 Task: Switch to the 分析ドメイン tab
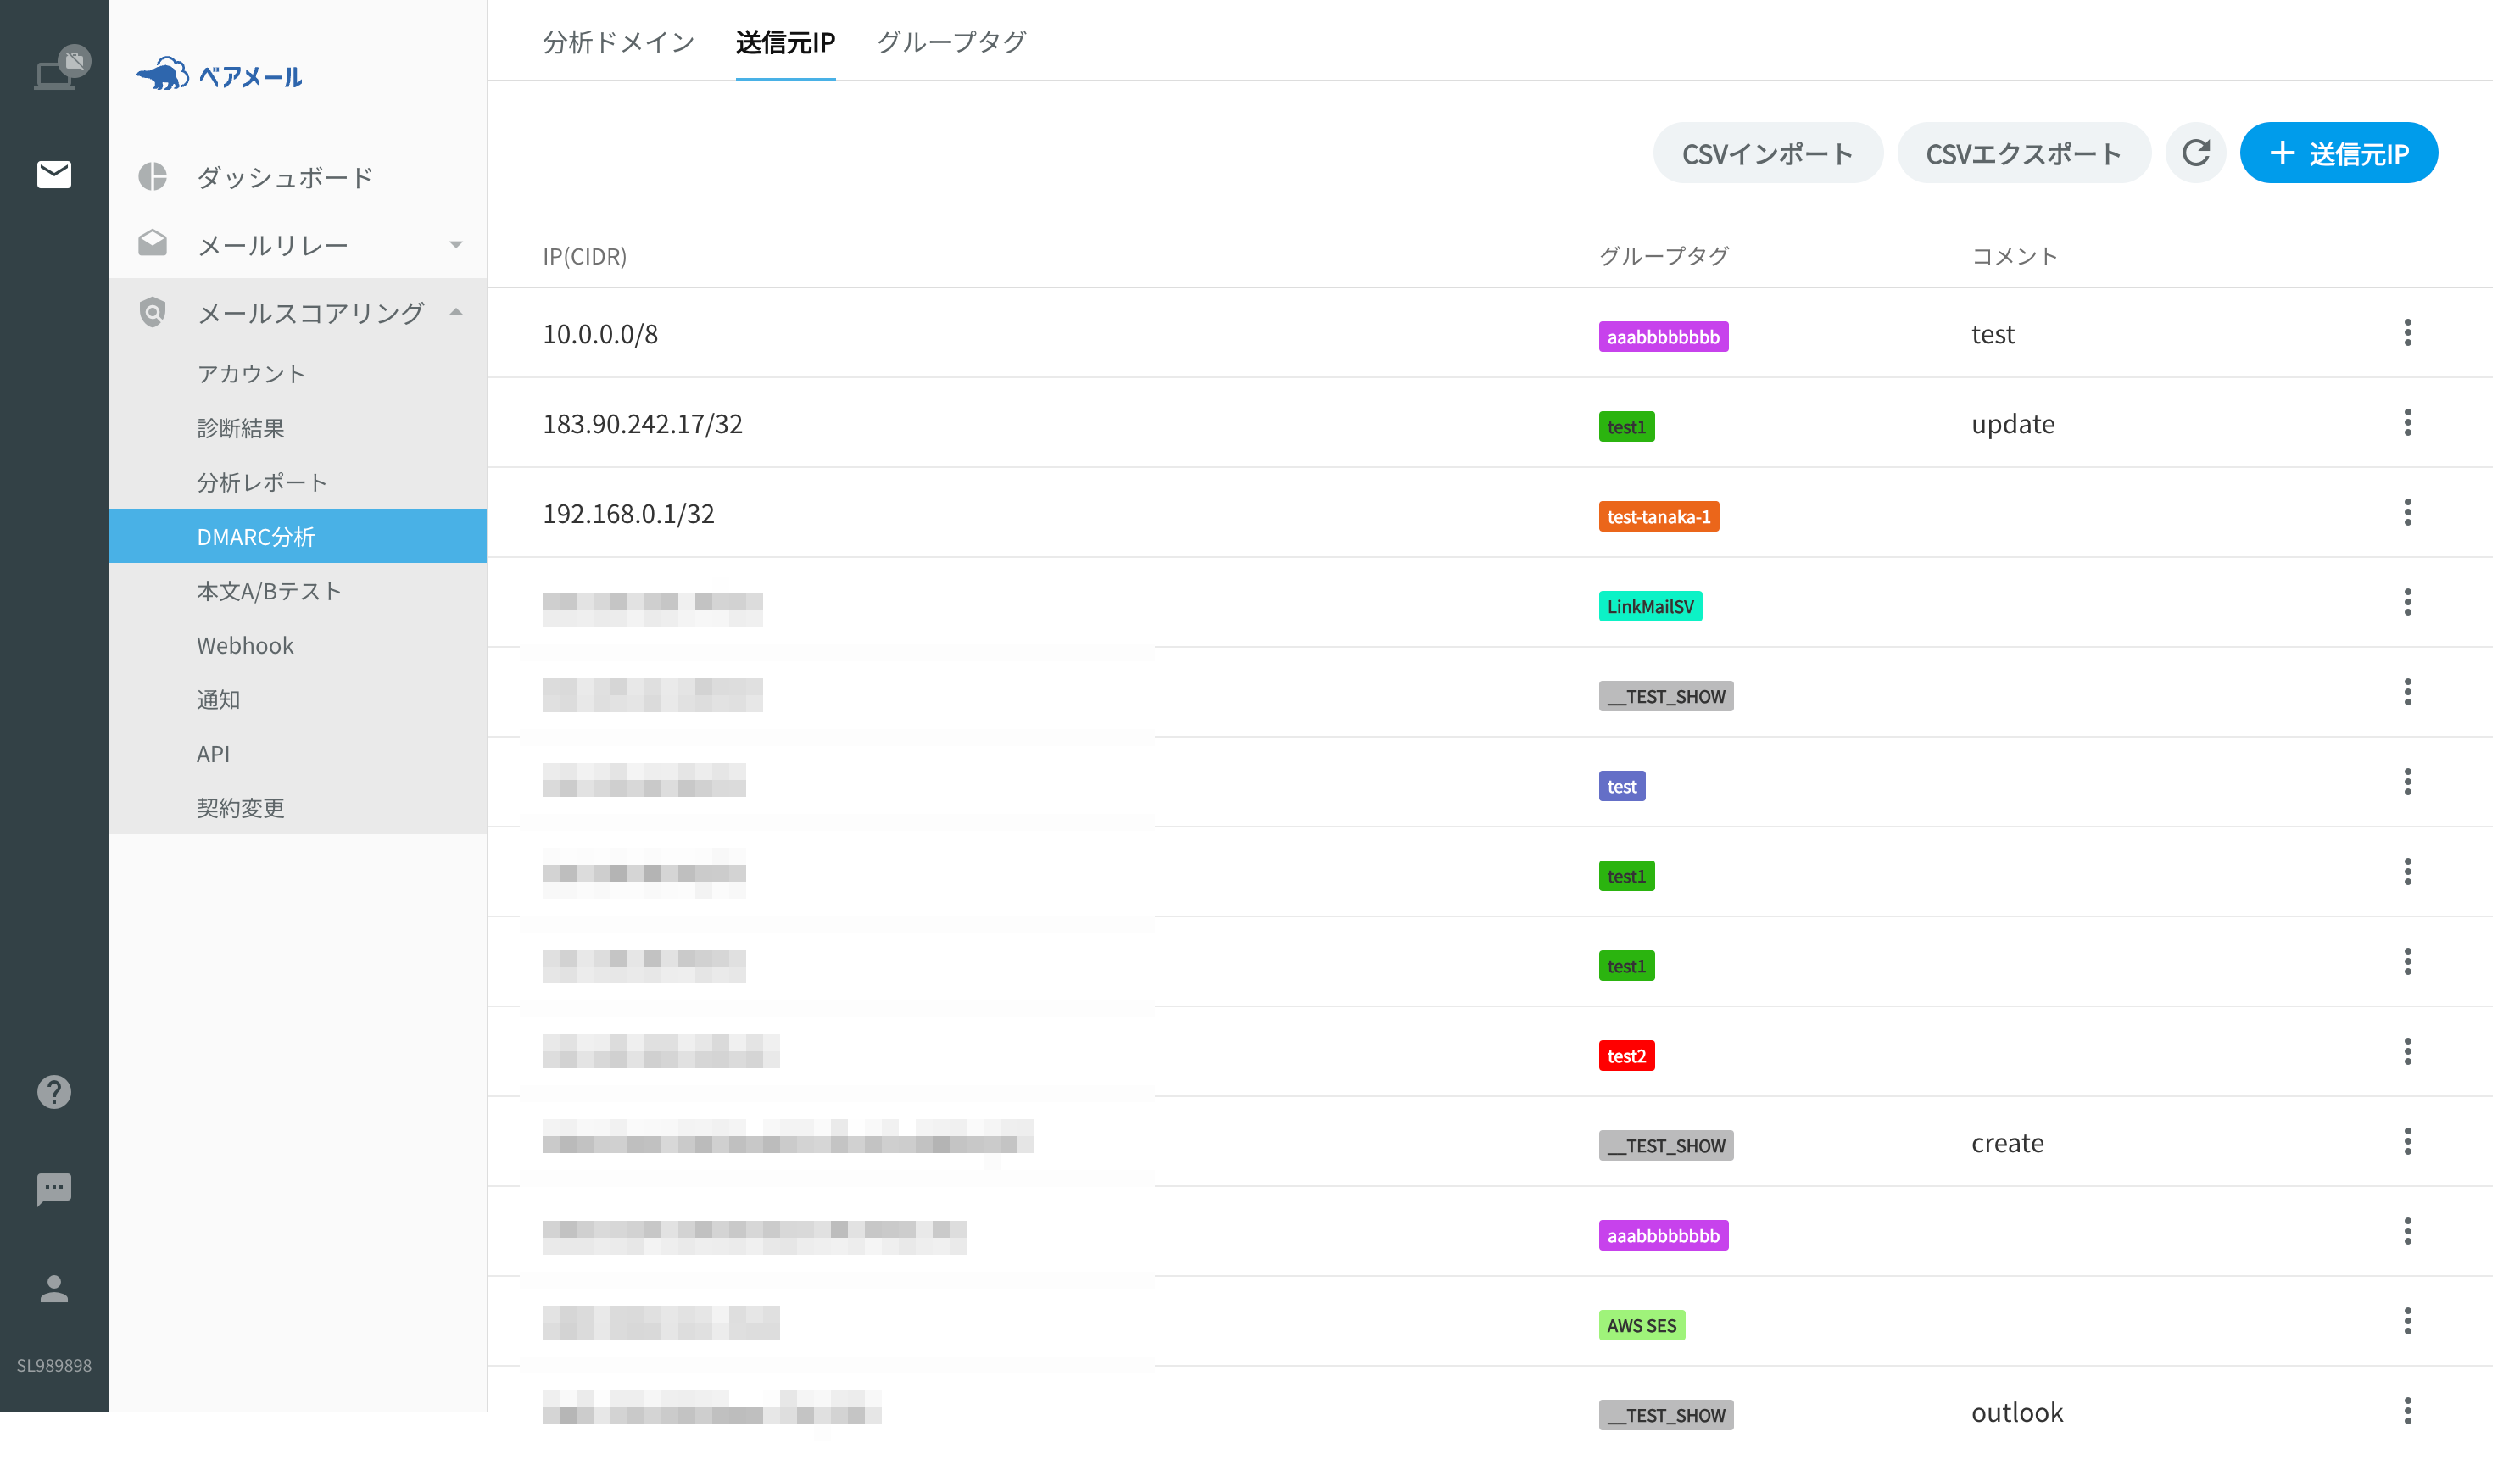pyautogui.click(x=619, y=42)
